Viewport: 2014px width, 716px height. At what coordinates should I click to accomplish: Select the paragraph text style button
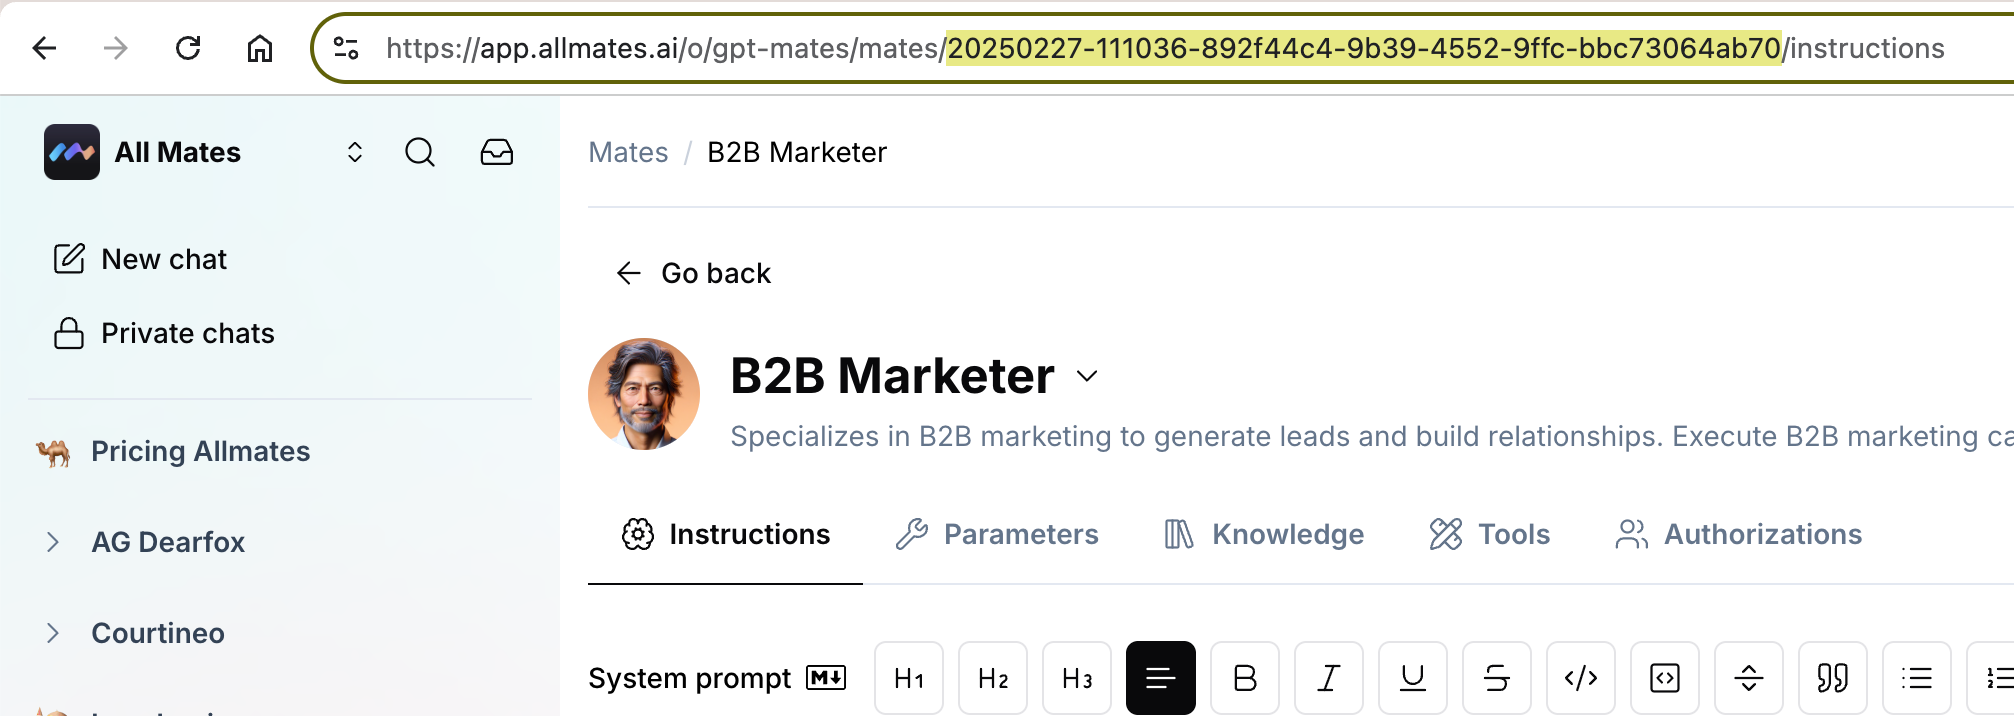pyautogui.click(x=1161, y=678)
